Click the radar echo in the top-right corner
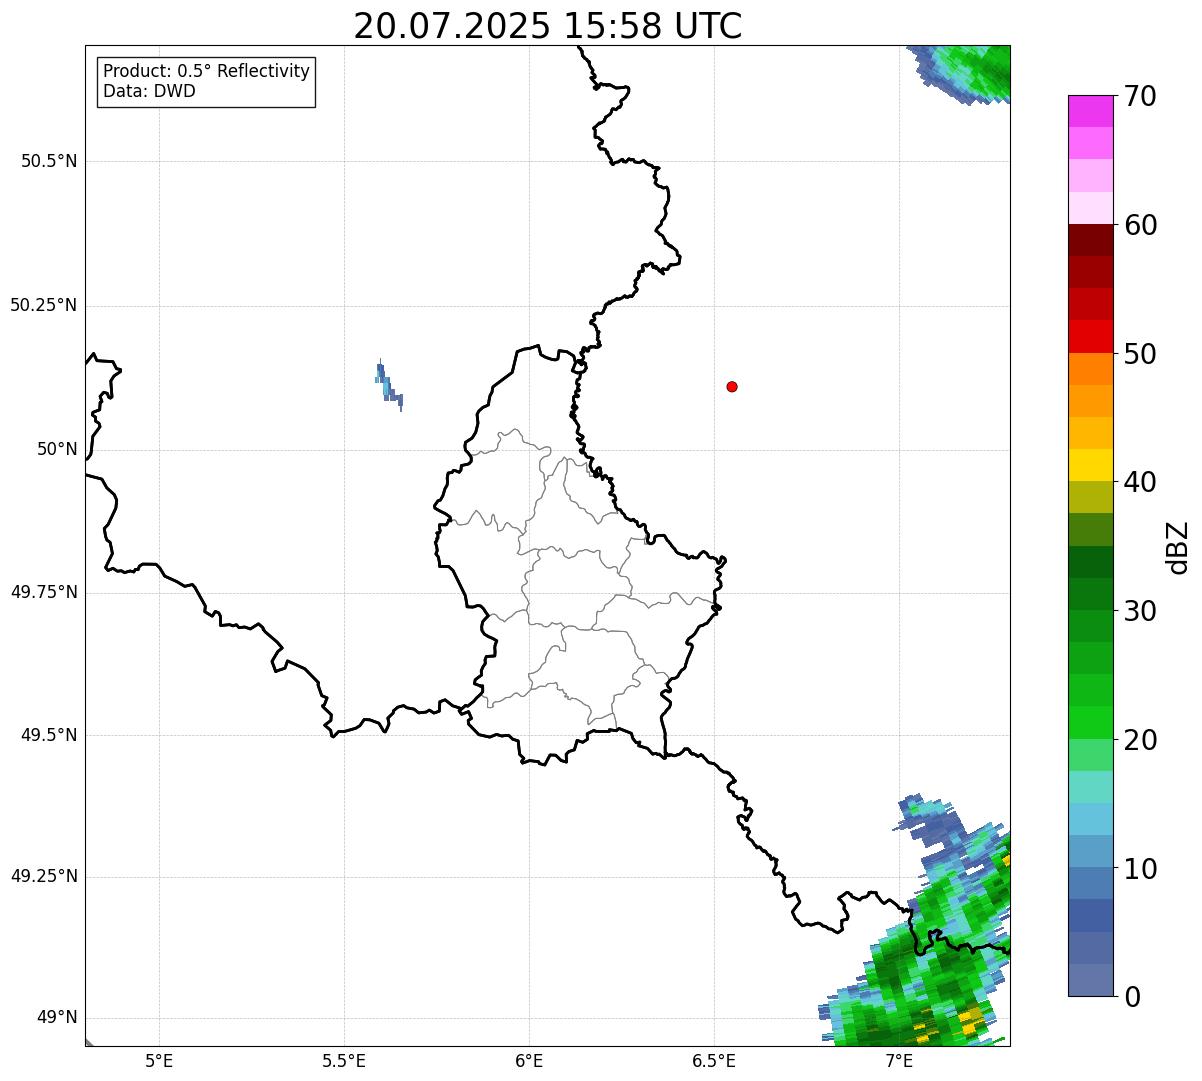 pos(968,70)
